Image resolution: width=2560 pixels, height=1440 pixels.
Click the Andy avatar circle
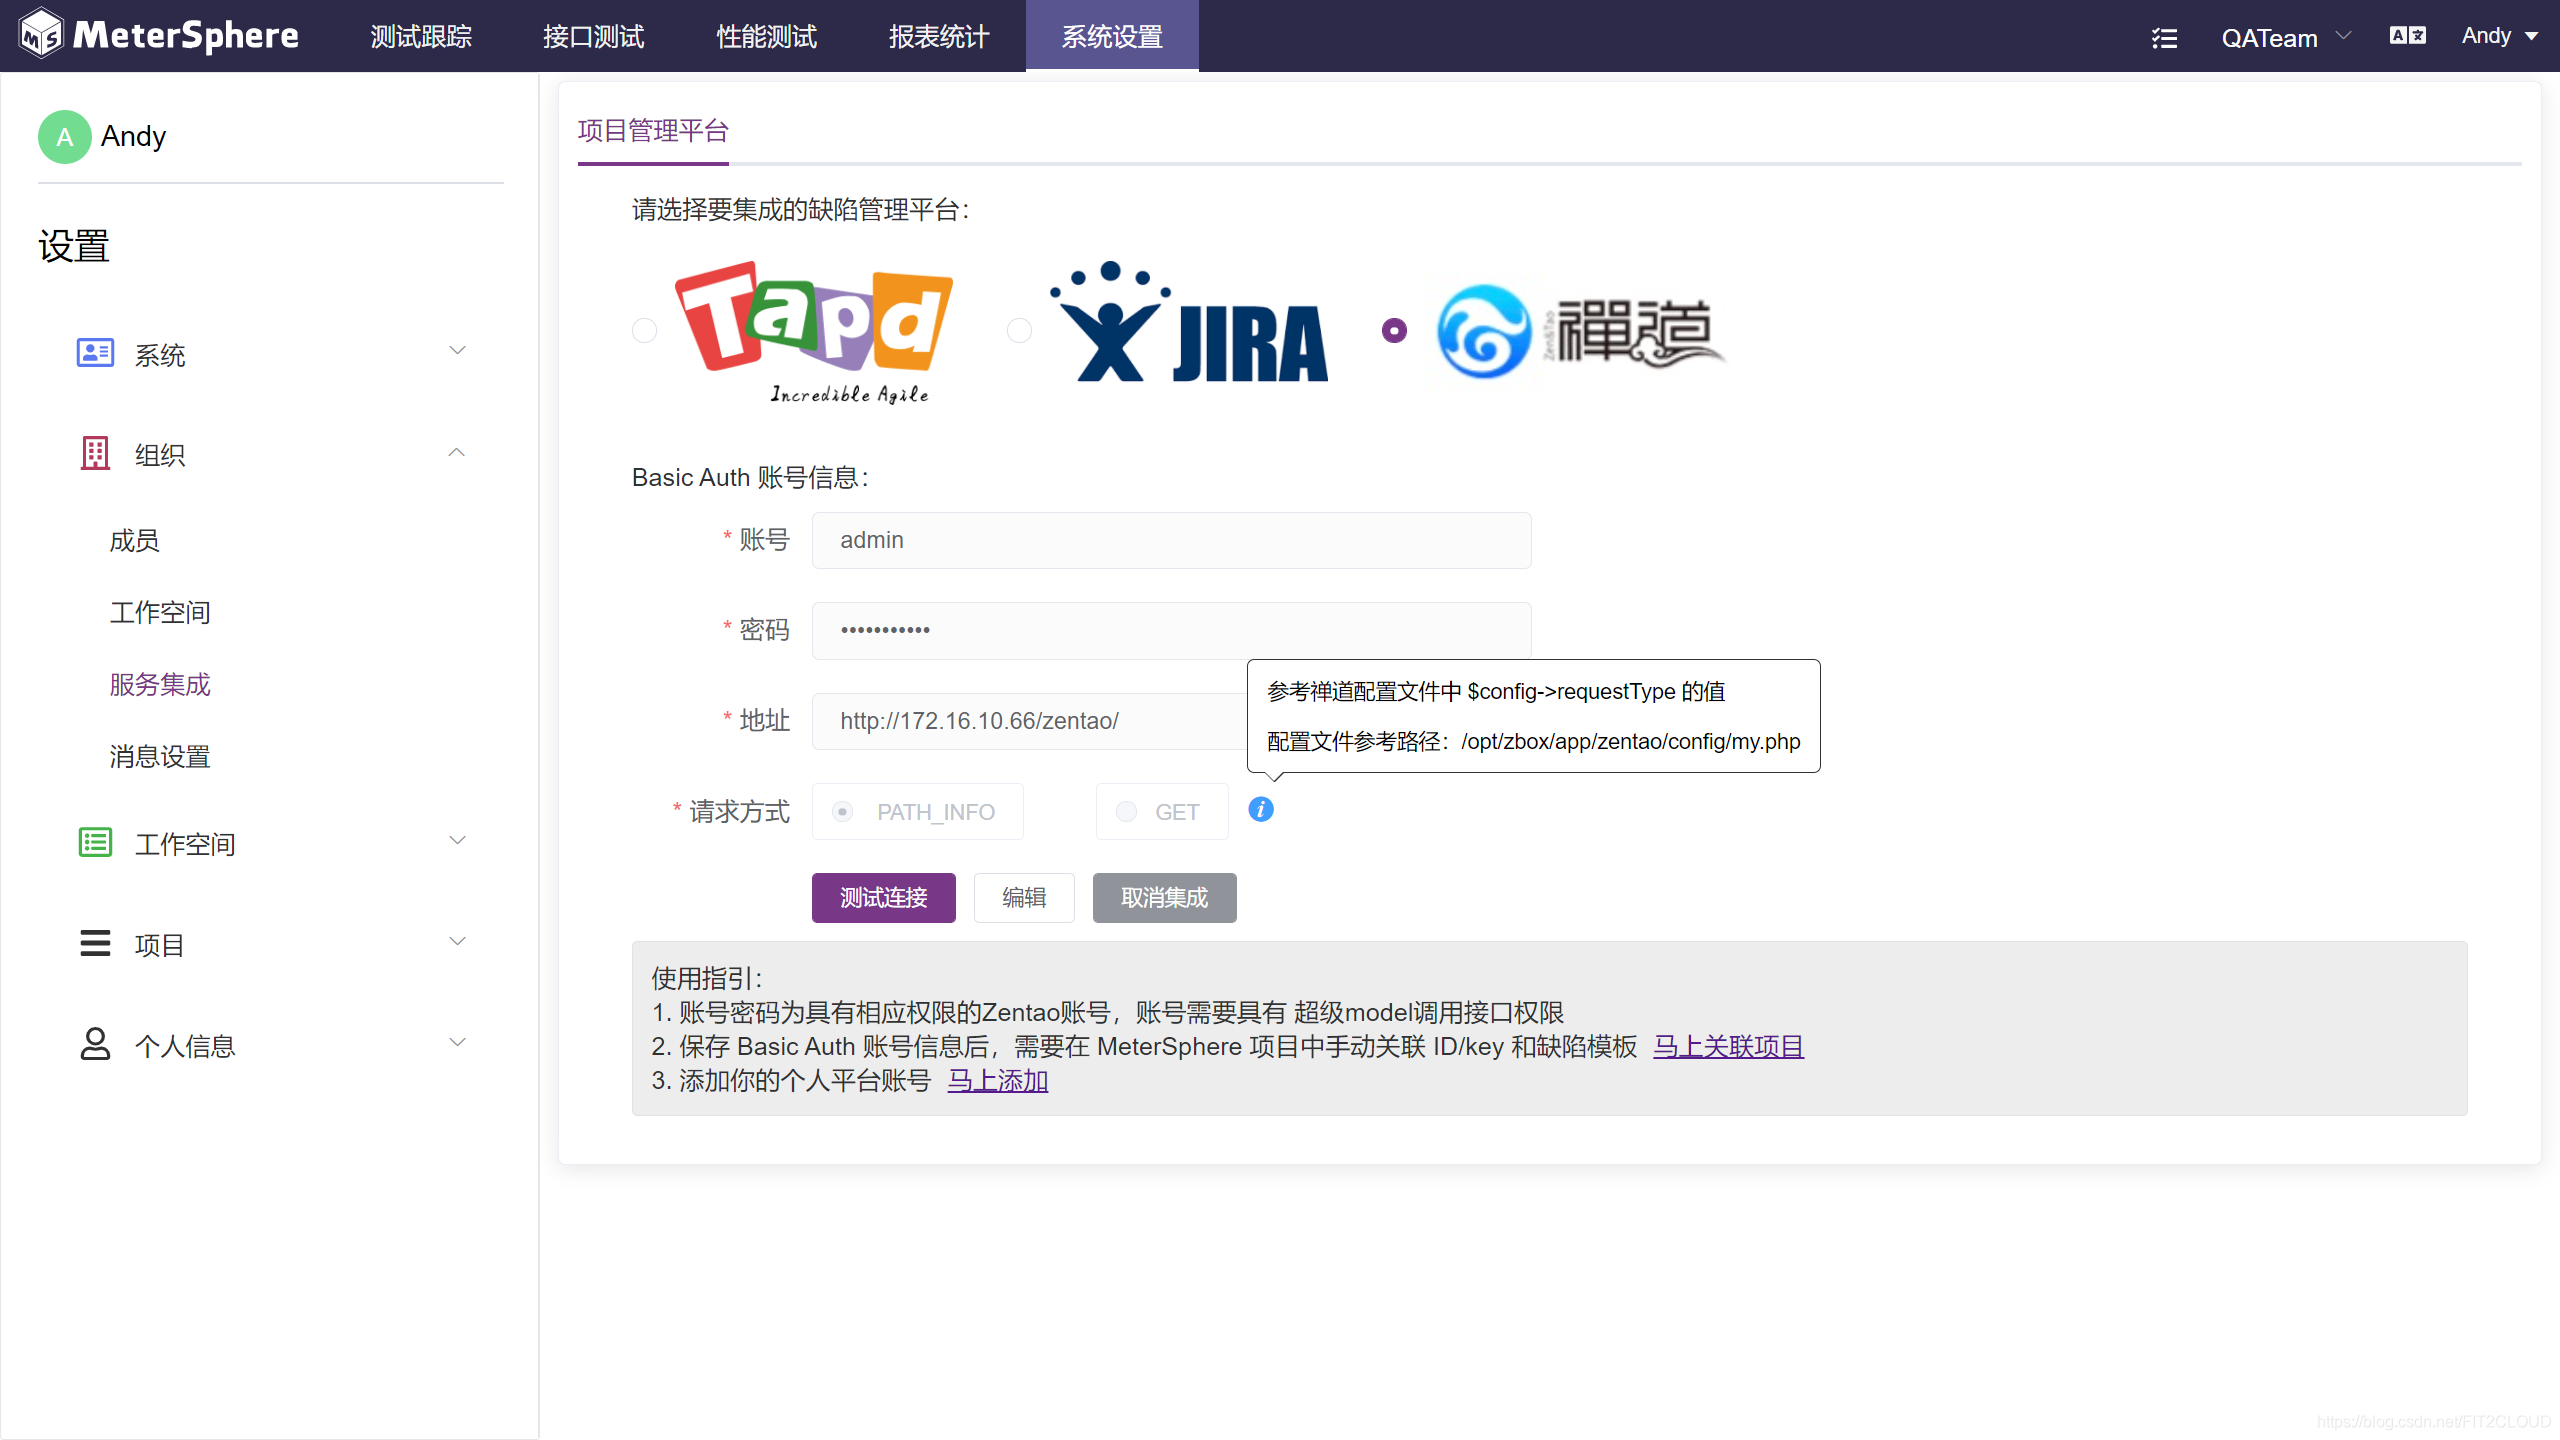pyautogui.click(x=64, y=136)
